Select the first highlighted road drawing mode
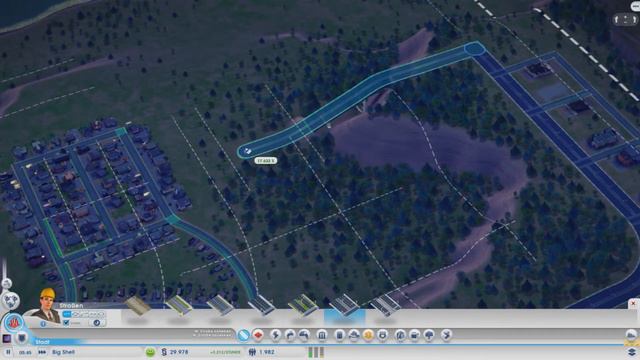Screen dimensions: 640x360 67,314
